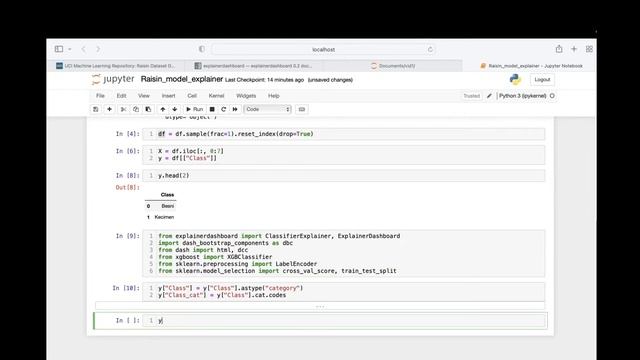640x360 pixels.
Task: Click the Kecimen value in output table
Action: [x=164, y=217]
